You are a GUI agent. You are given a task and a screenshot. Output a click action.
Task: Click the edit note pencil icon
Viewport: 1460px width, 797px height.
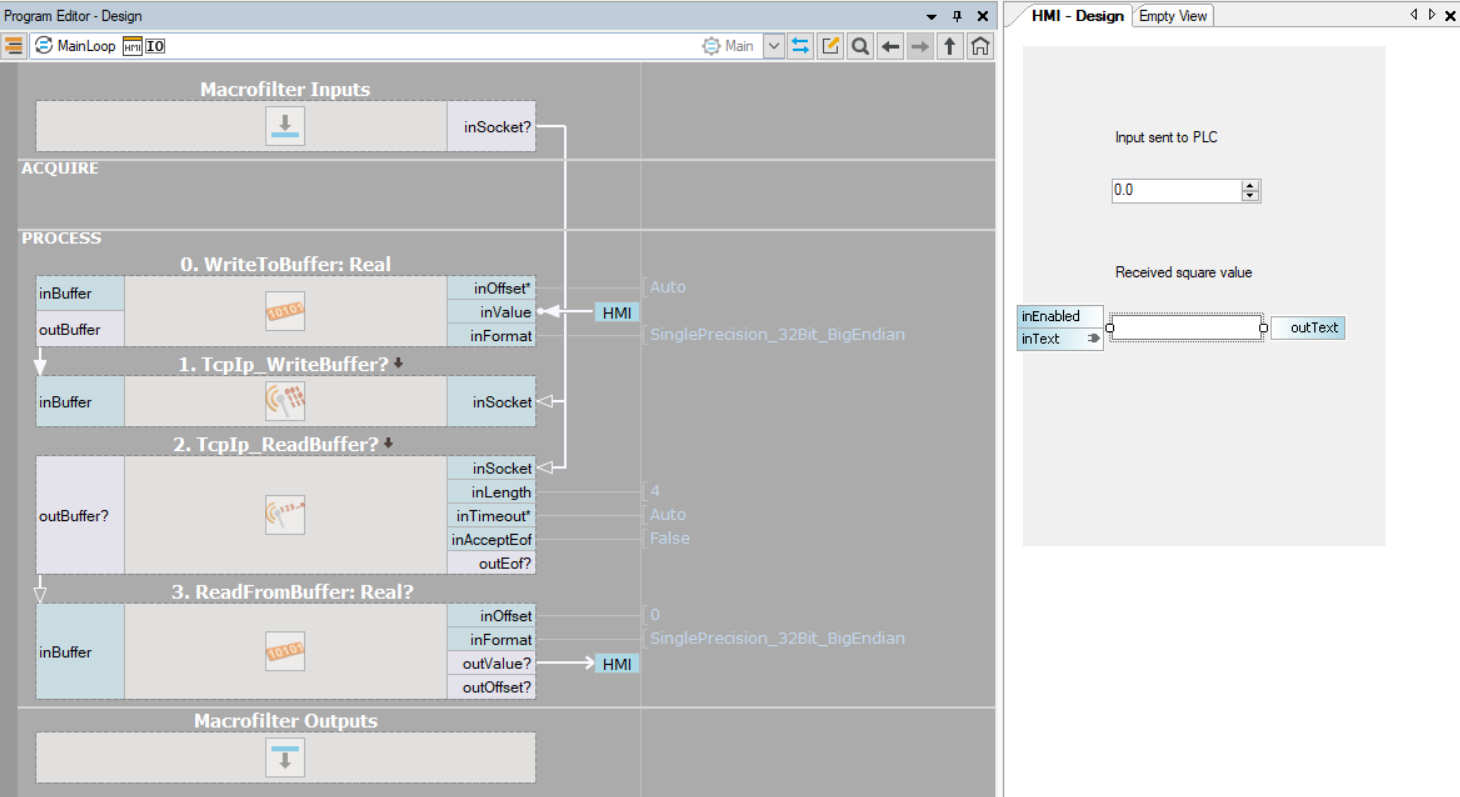830,46
